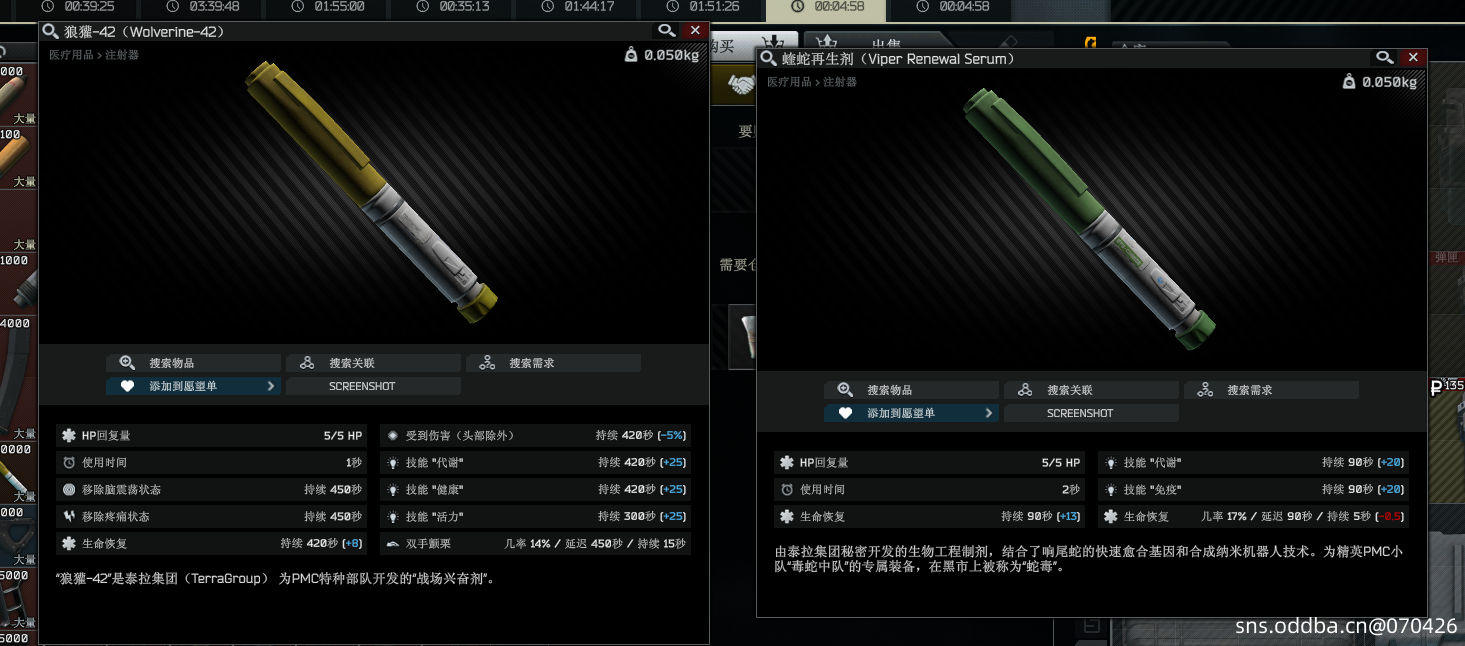Click magnifier icon in Viper Renewal Serum title bar
This screenshot has width=1465, height=646.
(1385, 58)
